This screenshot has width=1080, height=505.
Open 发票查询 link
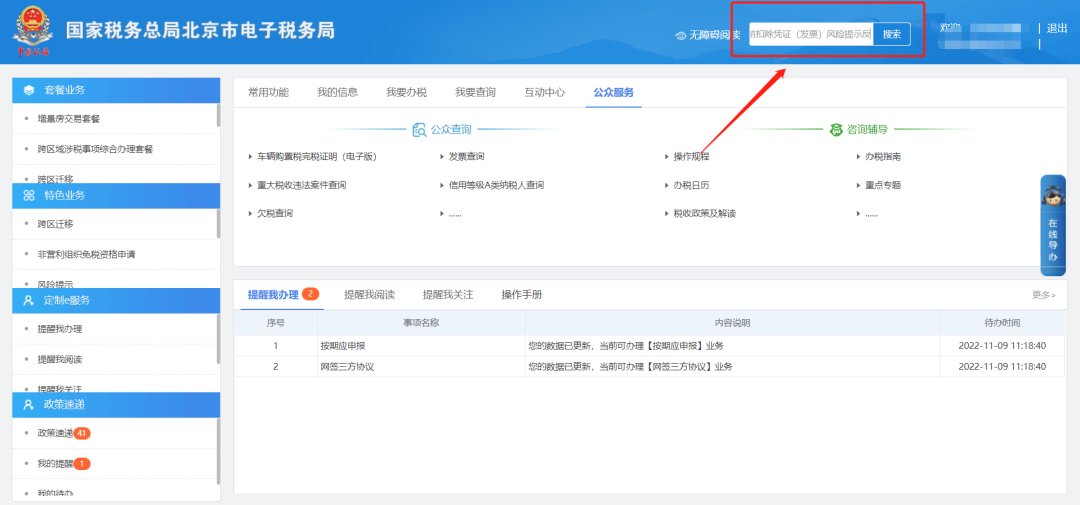(466, 157)
